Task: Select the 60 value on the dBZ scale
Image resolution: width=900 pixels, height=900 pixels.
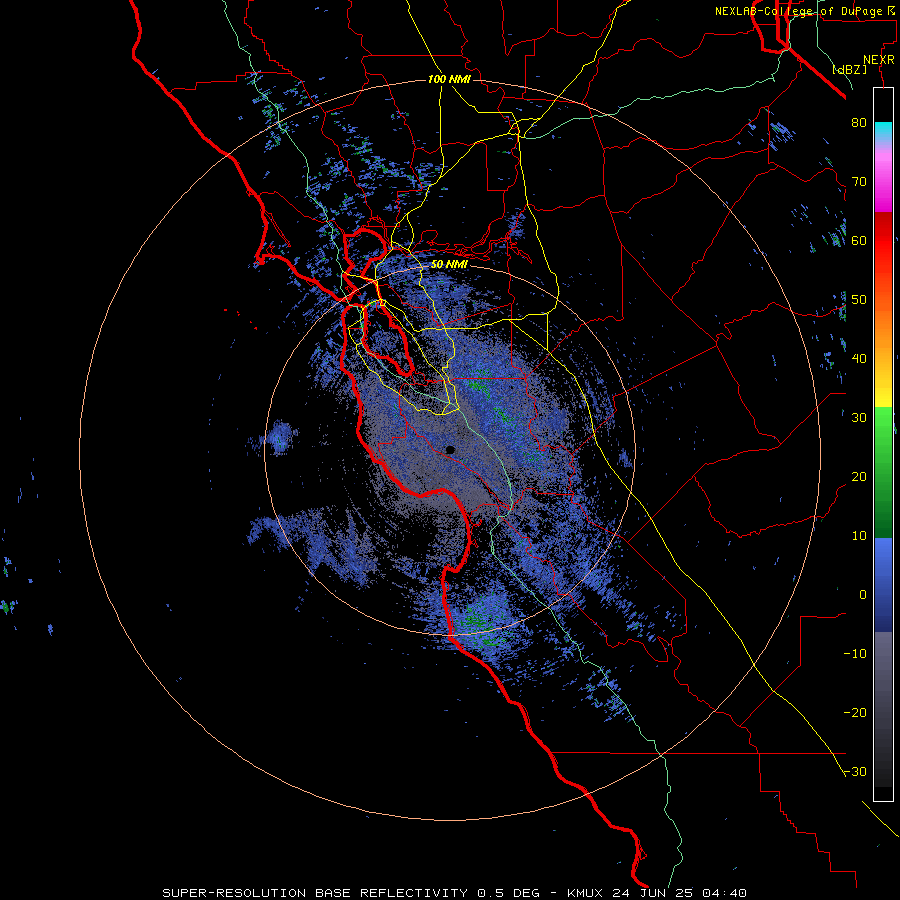Action: (x=859, y=240)
